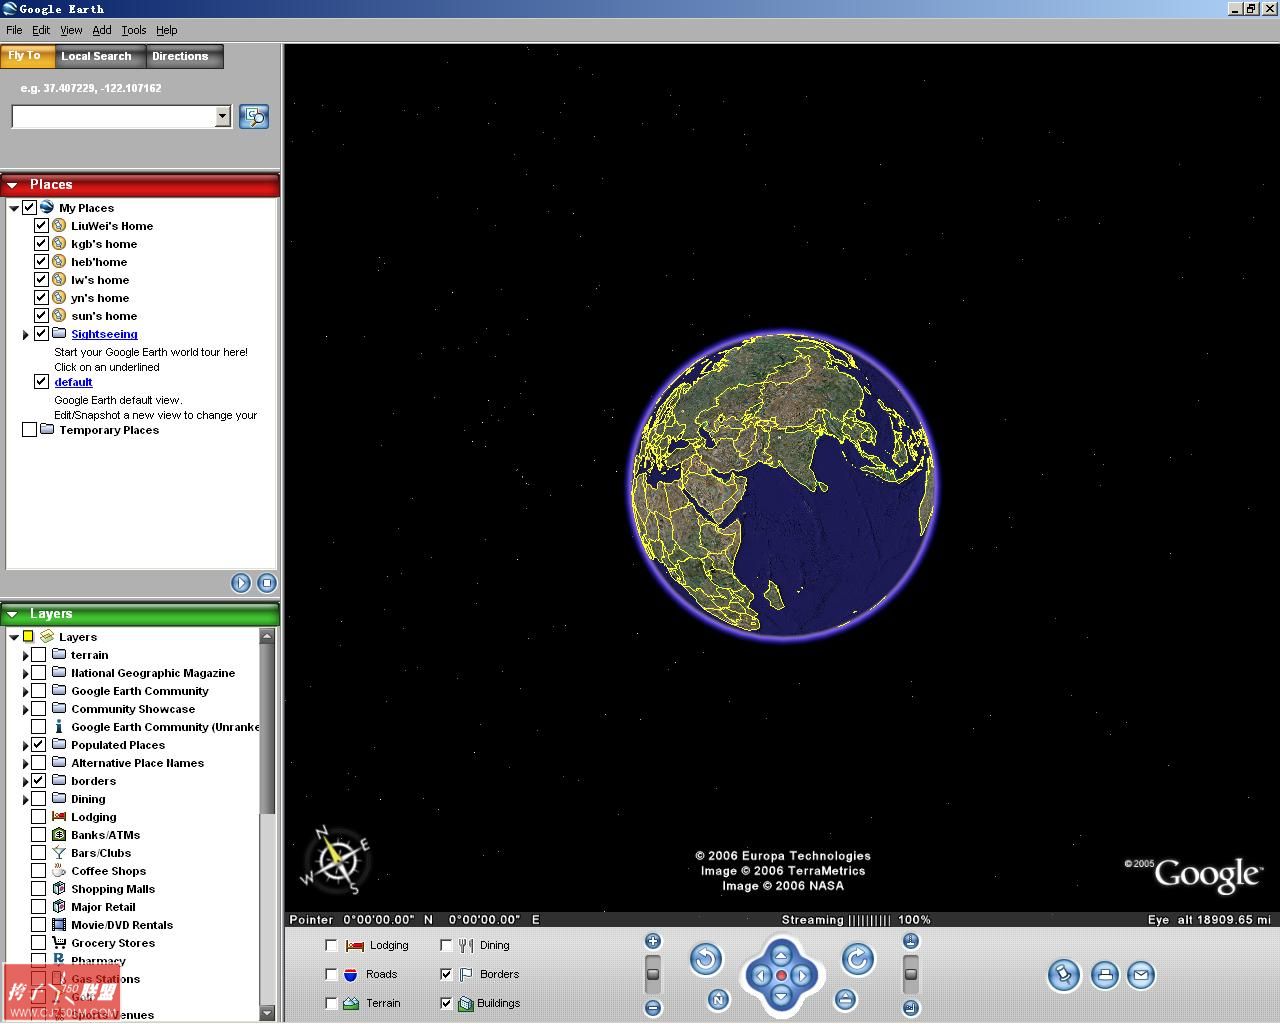Click the reset tilt button
The height and width of the screenshot is (1024, 1280).
point(846,999)
